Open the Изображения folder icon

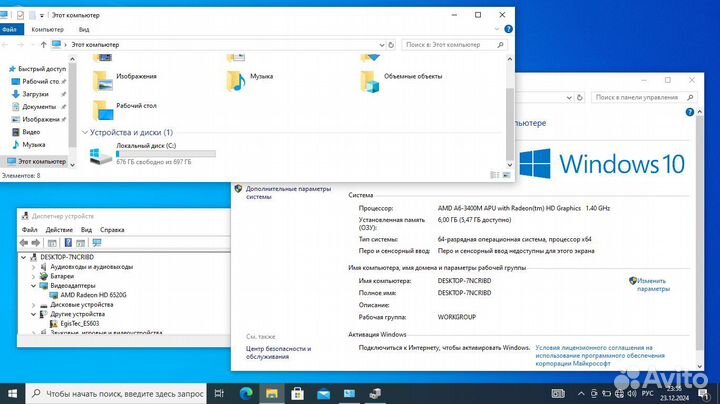102,81
